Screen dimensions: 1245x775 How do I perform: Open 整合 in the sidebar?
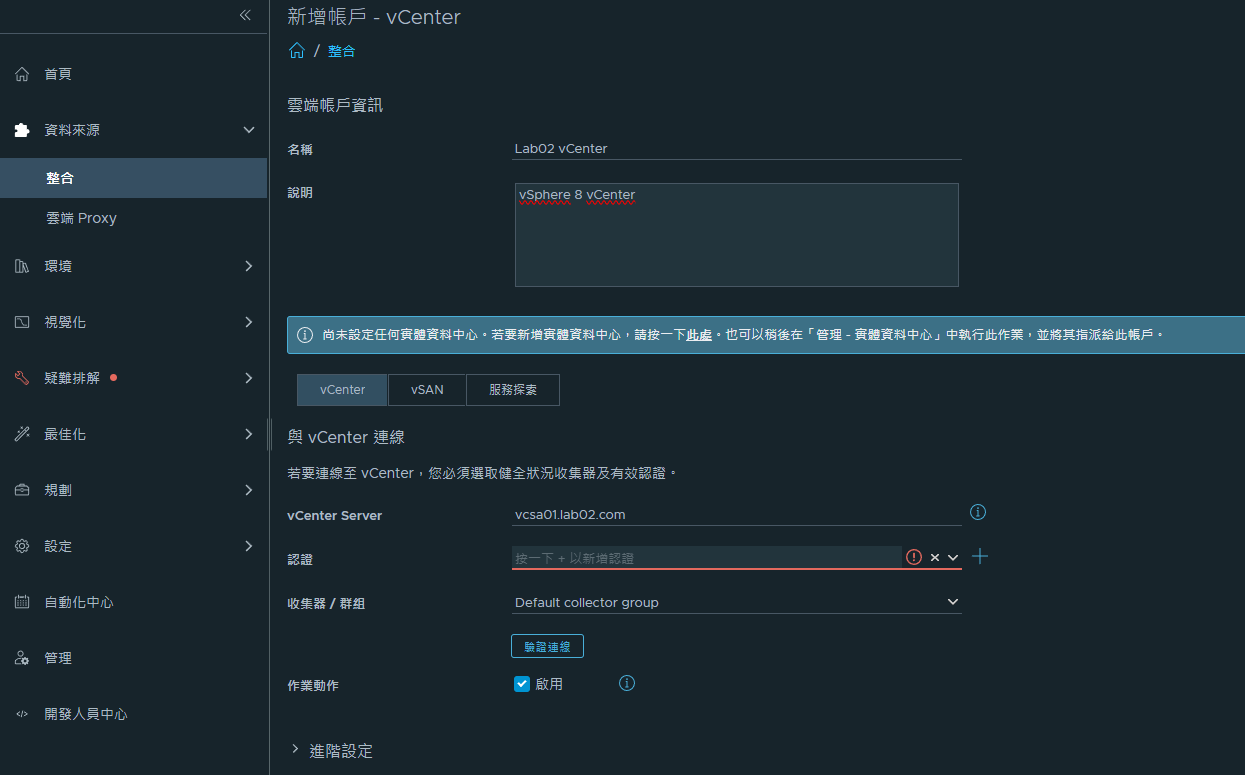[x=133, y=178]
